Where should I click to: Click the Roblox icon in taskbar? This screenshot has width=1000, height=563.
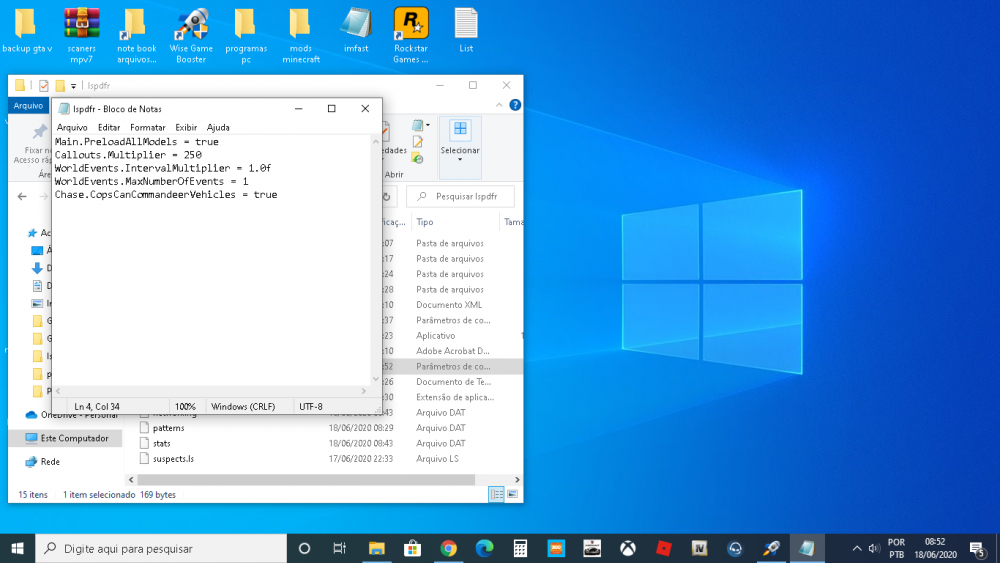[663, 548]
